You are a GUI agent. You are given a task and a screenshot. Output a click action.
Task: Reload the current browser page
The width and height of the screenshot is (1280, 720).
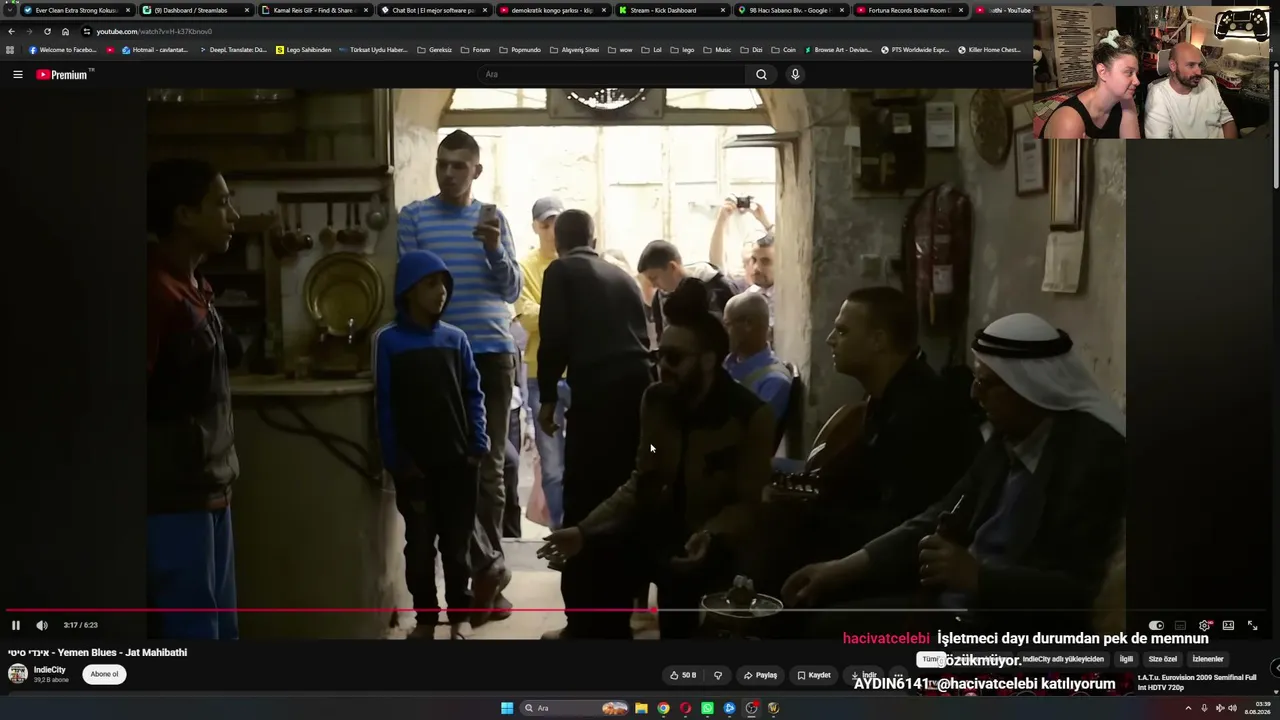point(47,31)
